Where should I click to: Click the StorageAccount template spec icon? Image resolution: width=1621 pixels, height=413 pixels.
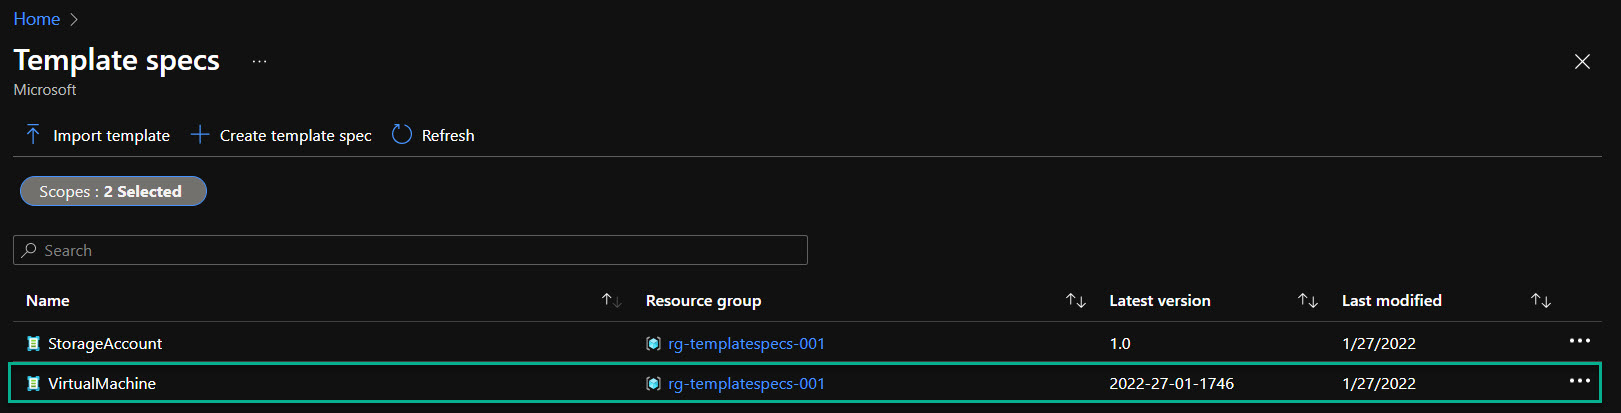pyautogui.click(x=33, y=344)
